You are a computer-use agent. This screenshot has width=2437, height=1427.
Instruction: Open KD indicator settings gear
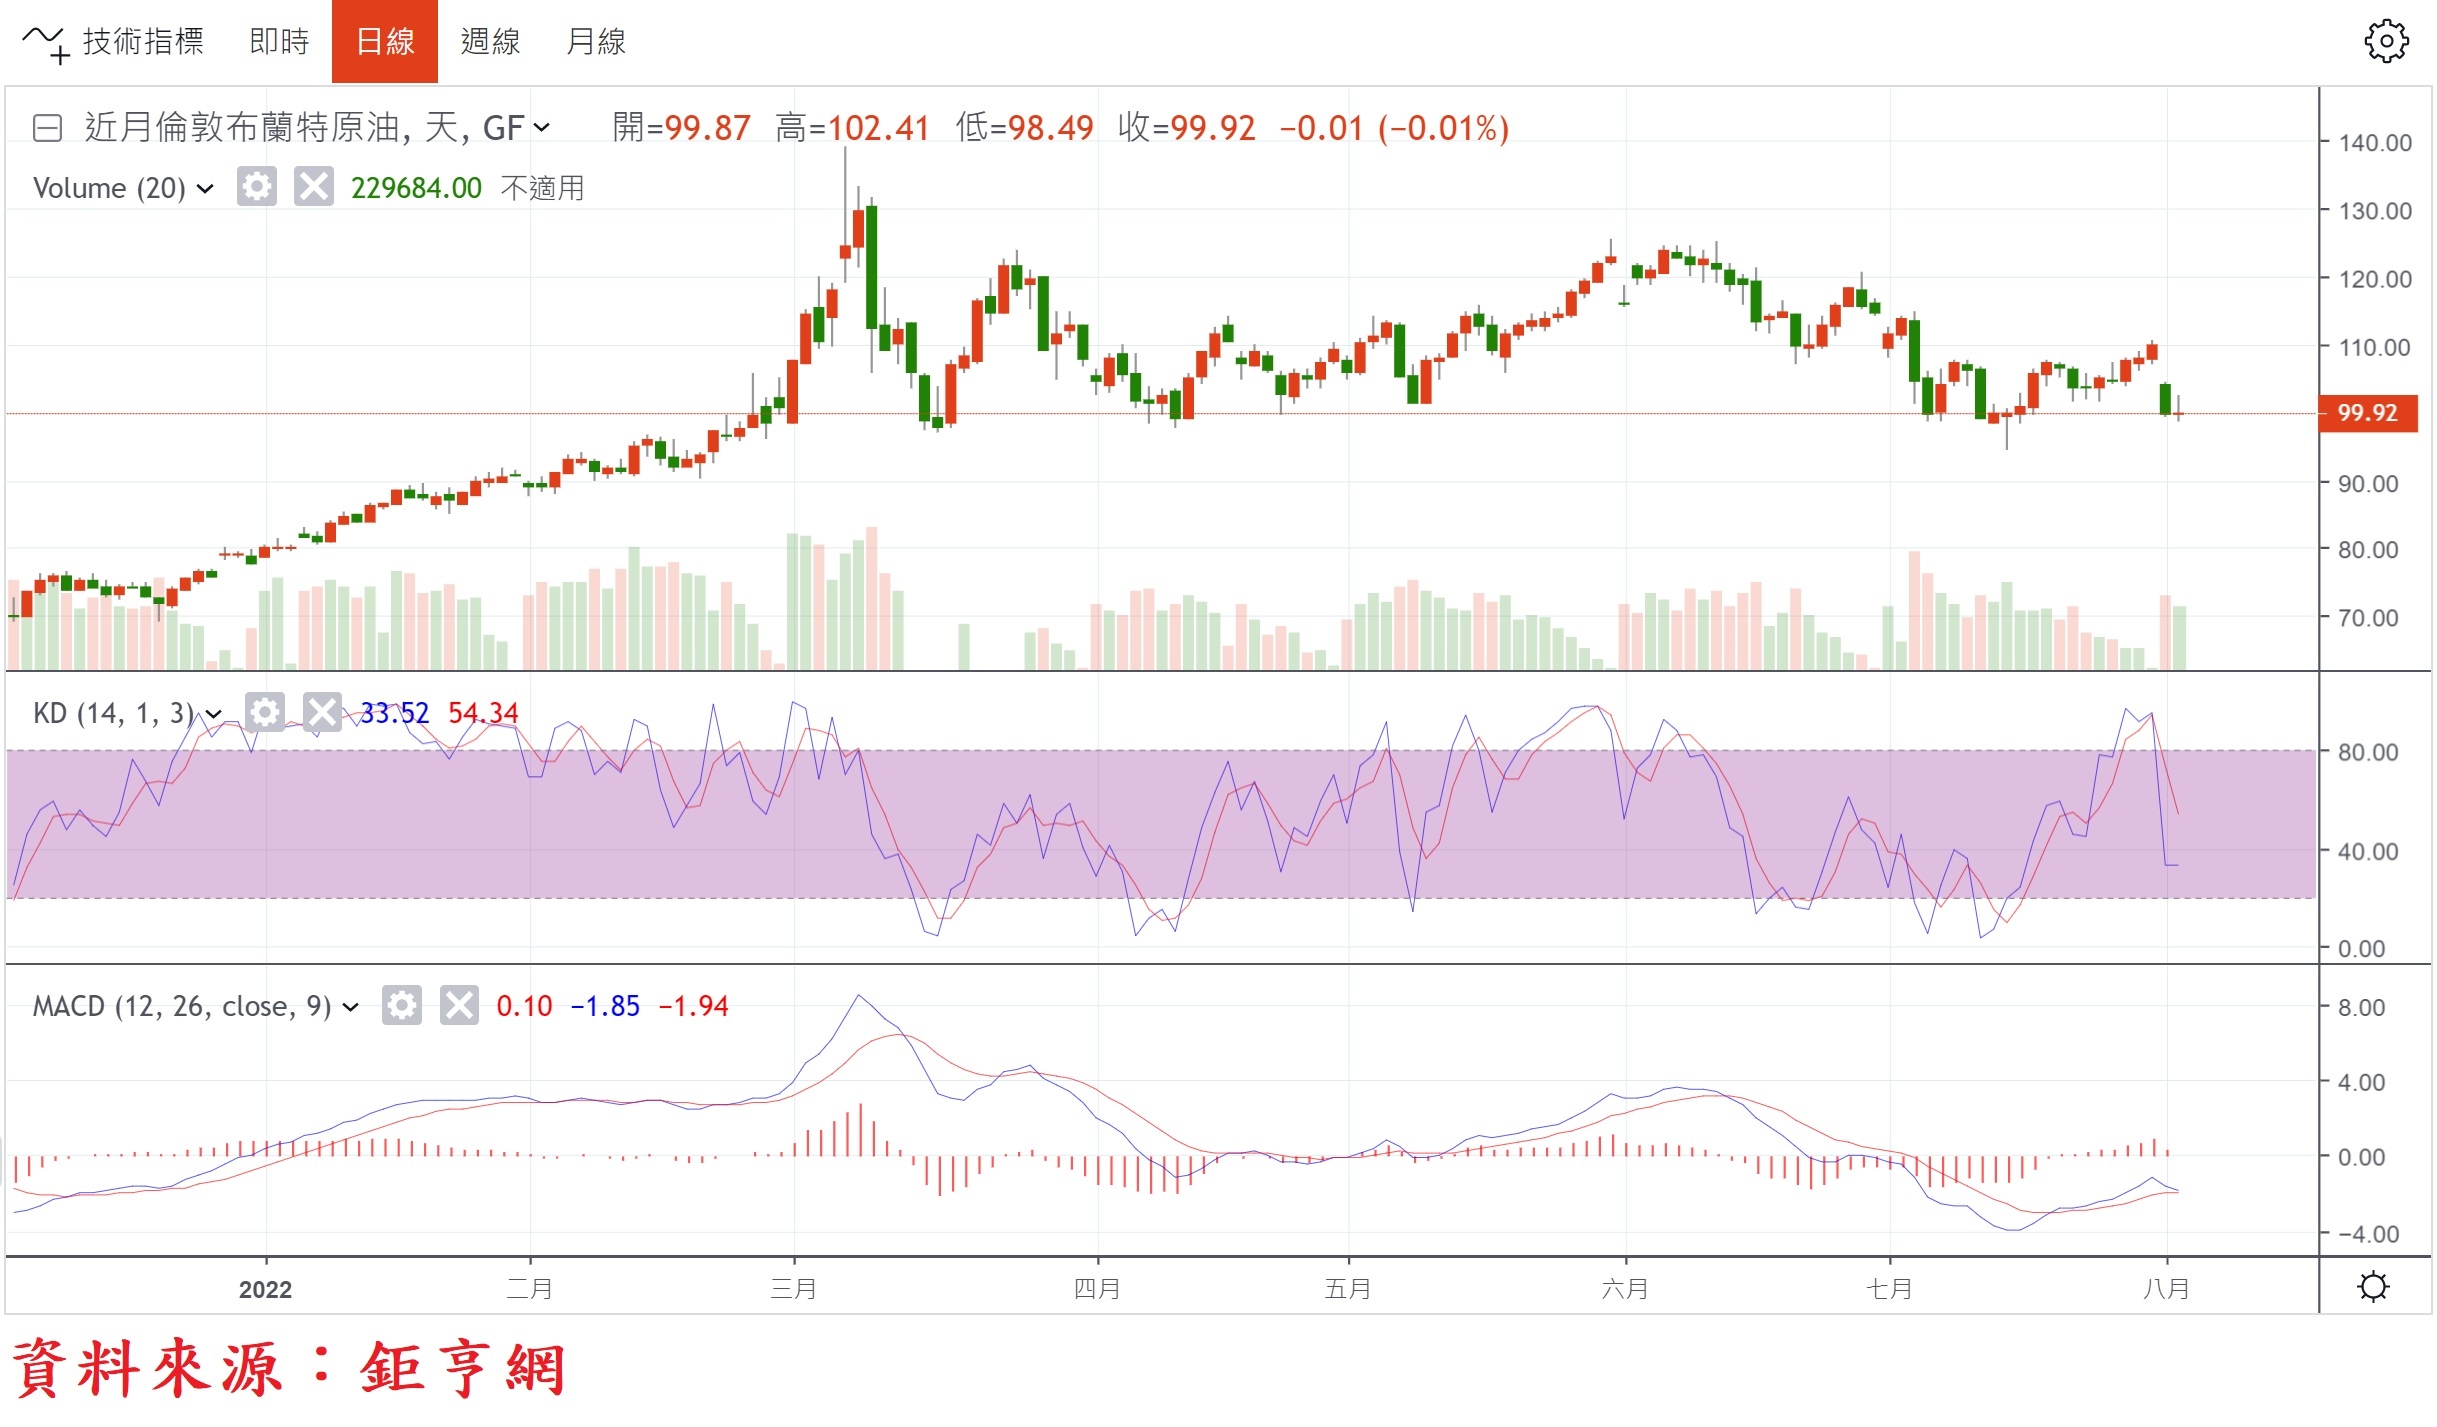pyautogui.click(x=264, y=713)
